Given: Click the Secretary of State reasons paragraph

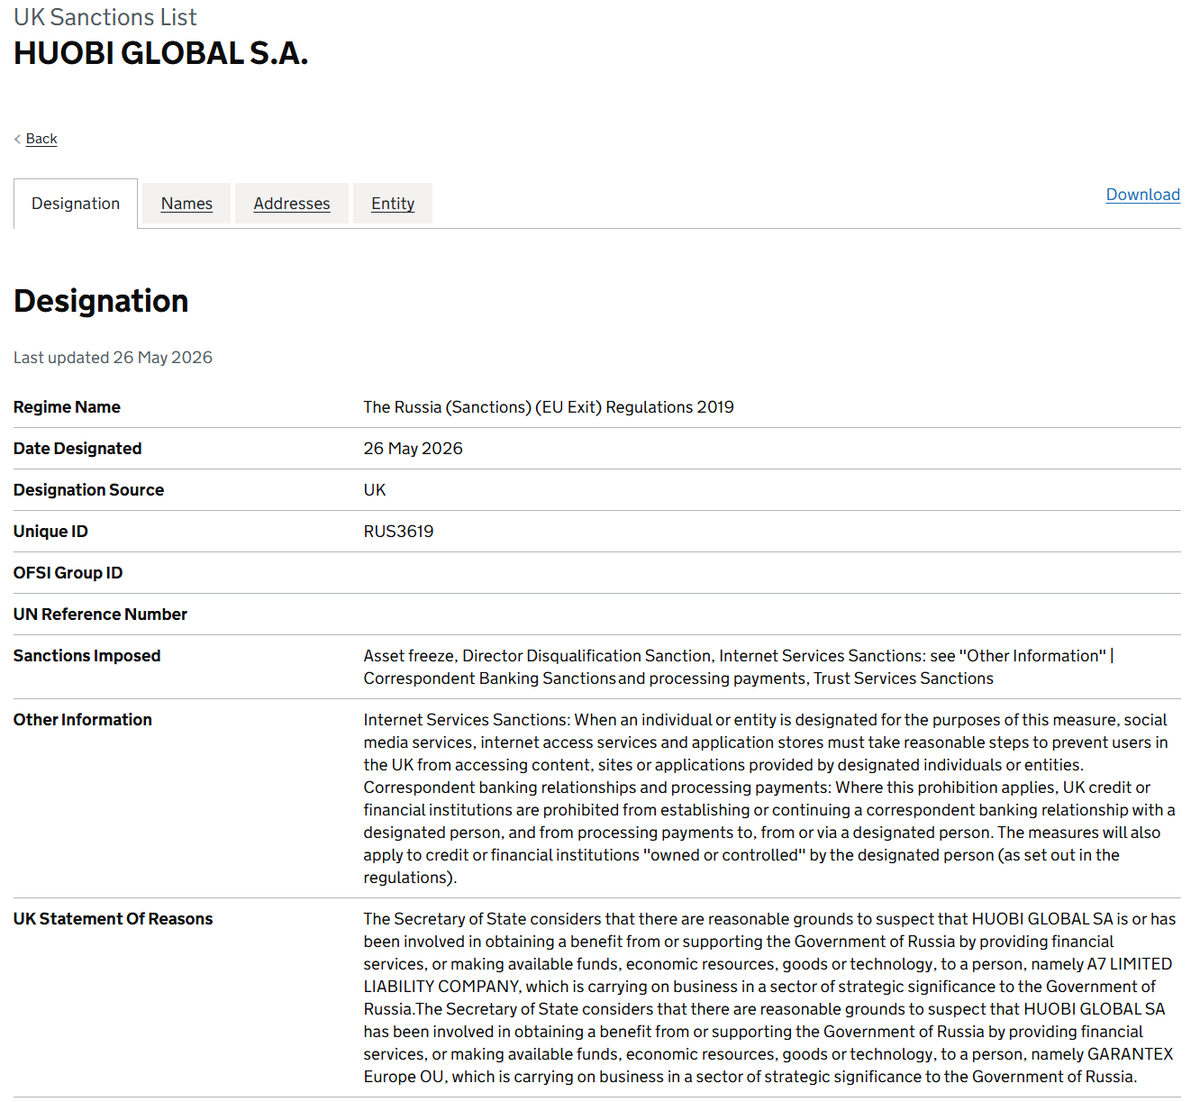Looking at the screenshot, I should coord(770,997).
